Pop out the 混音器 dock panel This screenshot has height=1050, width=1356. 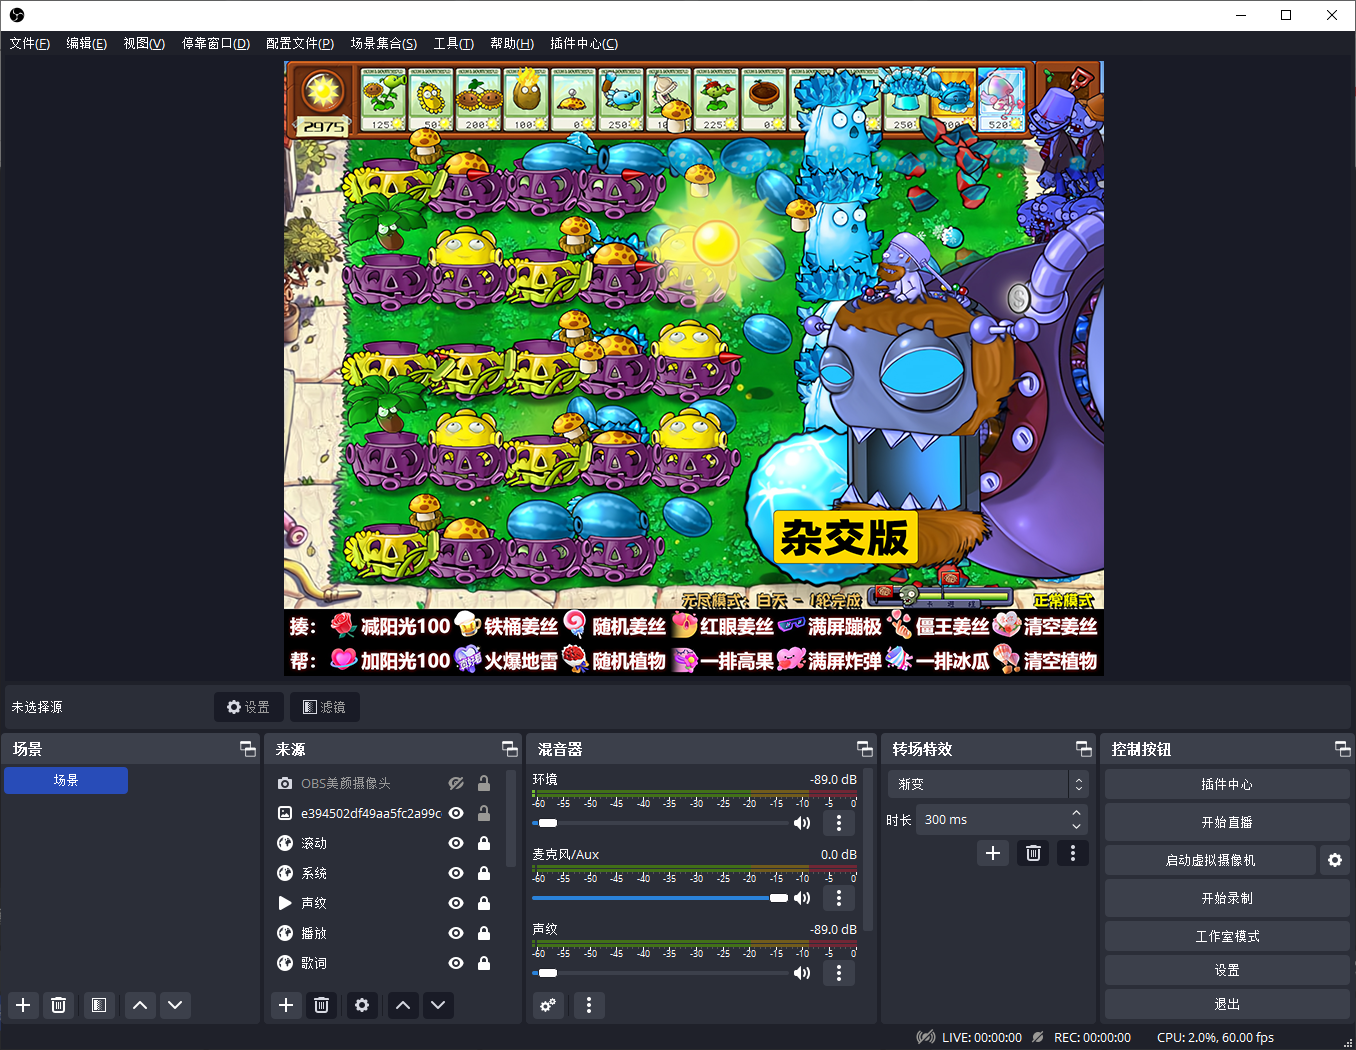coord(865,749)
